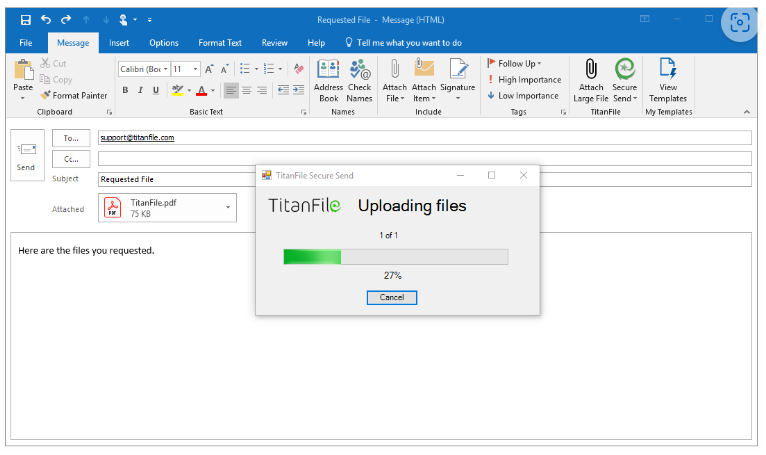Expand Follow Up flag menu
Viewport: 766px width, 455px height.
[514, 64]
